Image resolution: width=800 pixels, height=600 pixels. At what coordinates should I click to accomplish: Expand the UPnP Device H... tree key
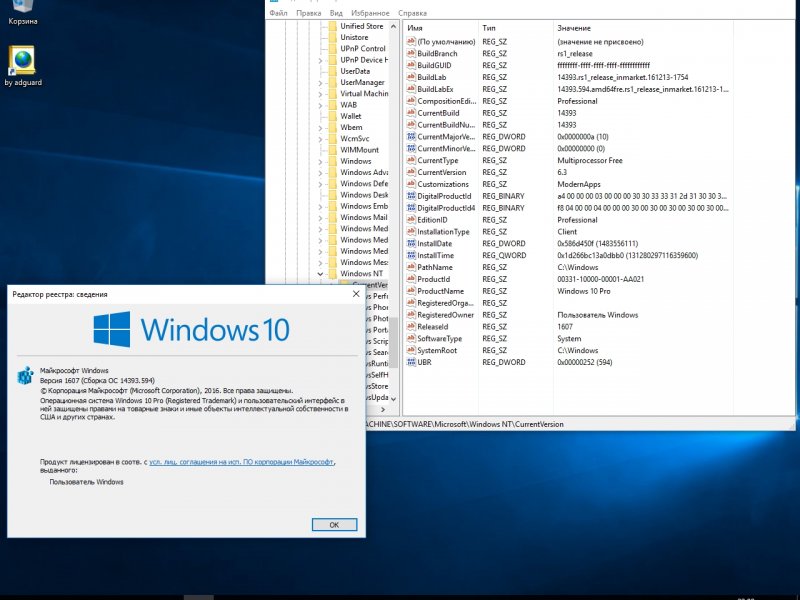[x=320, y=60]
